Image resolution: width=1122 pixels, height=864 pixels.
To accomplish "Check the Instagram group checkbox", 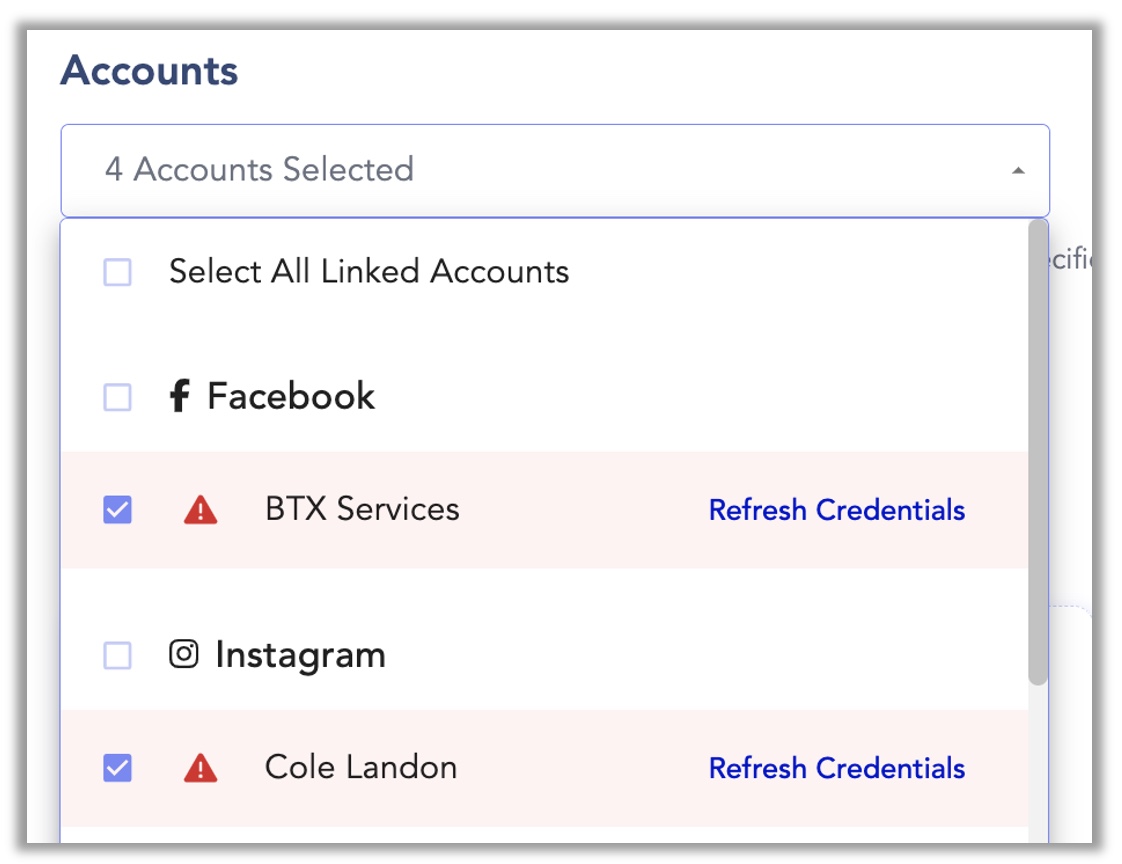I will point(117,655).
